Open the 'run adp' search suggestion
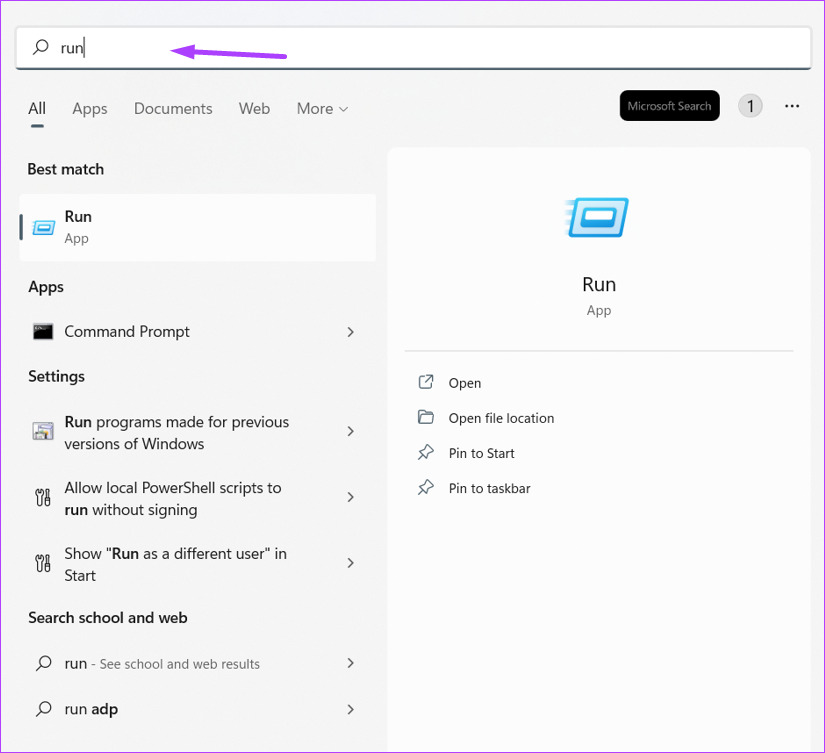 [x=197, y=709]
